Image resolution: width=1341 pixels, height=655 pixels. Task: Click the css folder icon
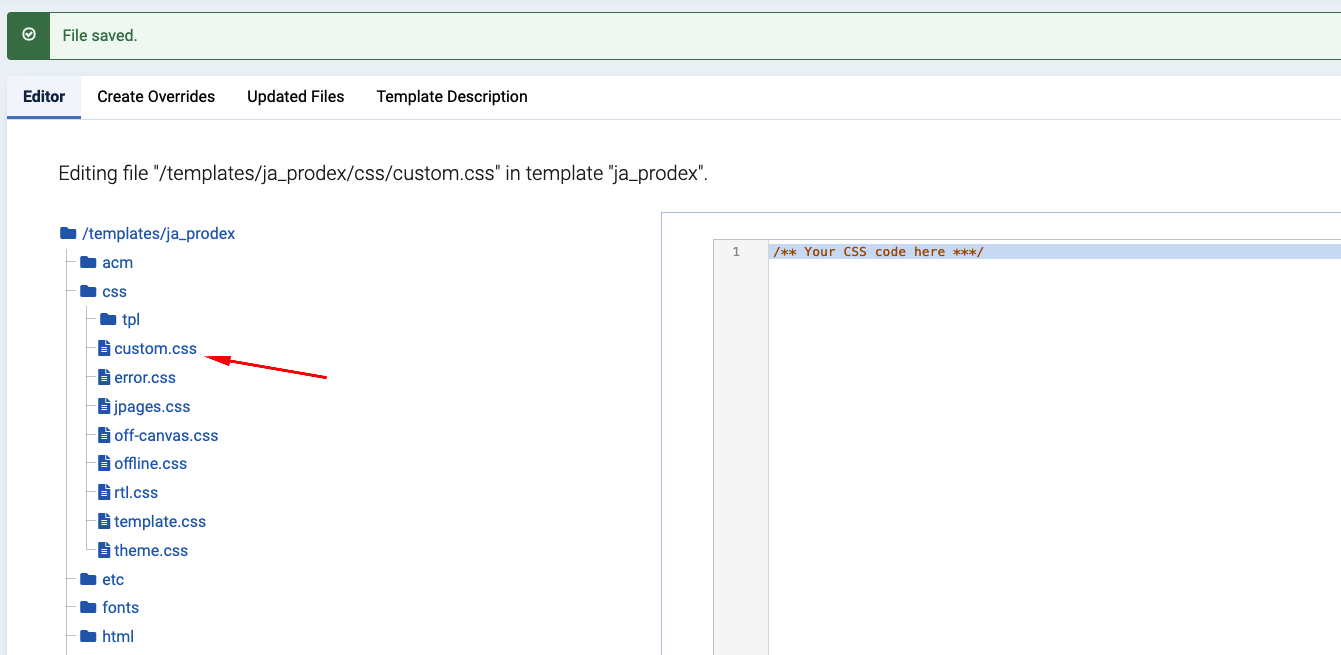point(88,292)
